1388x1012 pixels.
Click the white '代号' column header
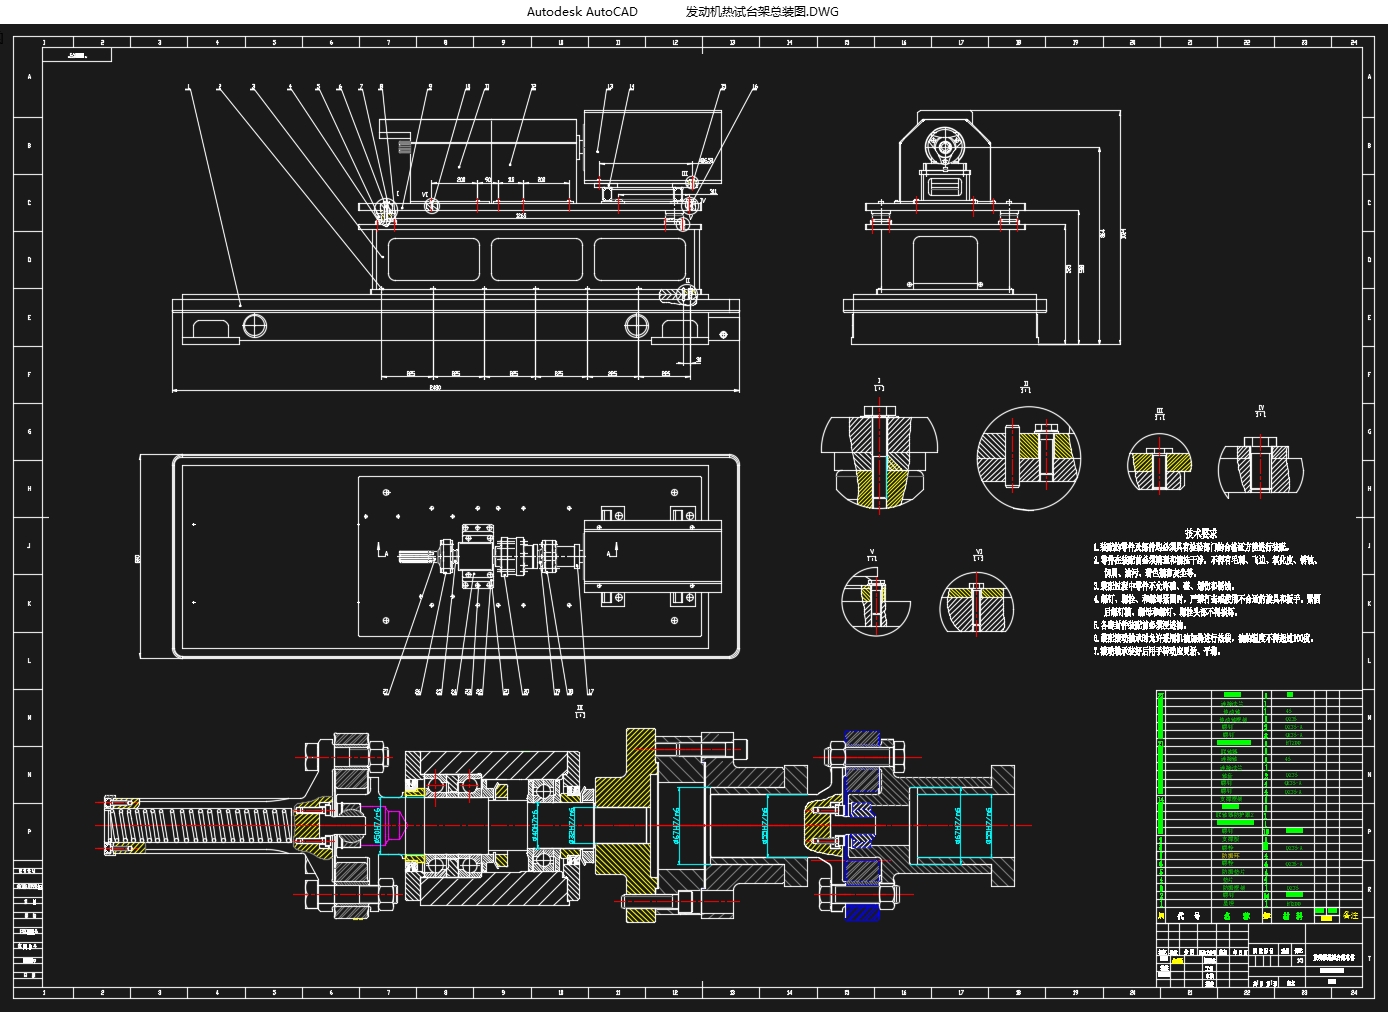[1188, 915]
